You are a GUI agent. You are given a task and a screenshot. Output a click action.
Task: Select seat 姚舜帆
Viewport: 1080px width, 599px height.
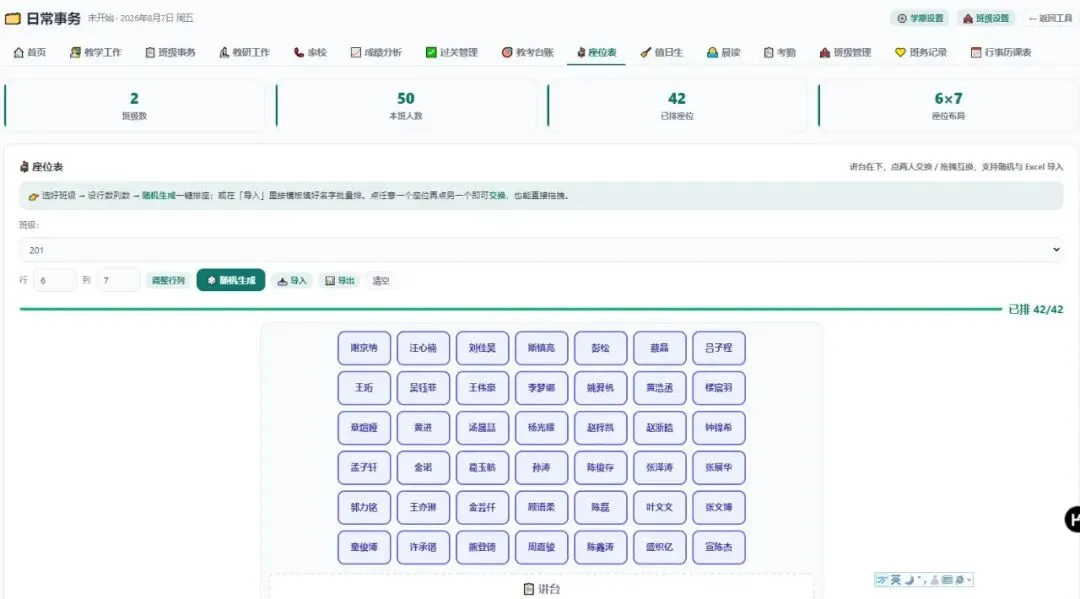[601, 388]
